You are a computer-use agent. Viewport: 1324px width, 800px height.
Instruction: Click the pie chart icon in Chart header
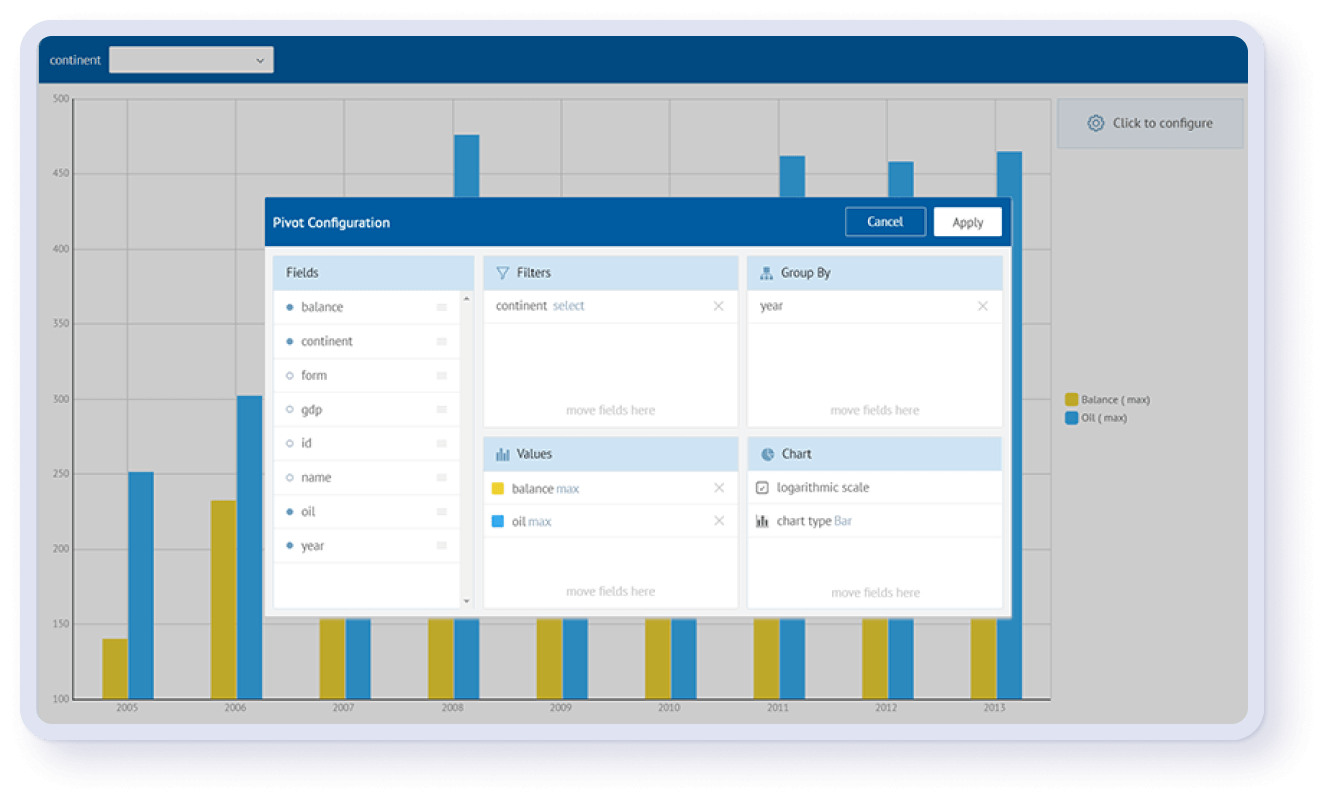coord(767,454)
